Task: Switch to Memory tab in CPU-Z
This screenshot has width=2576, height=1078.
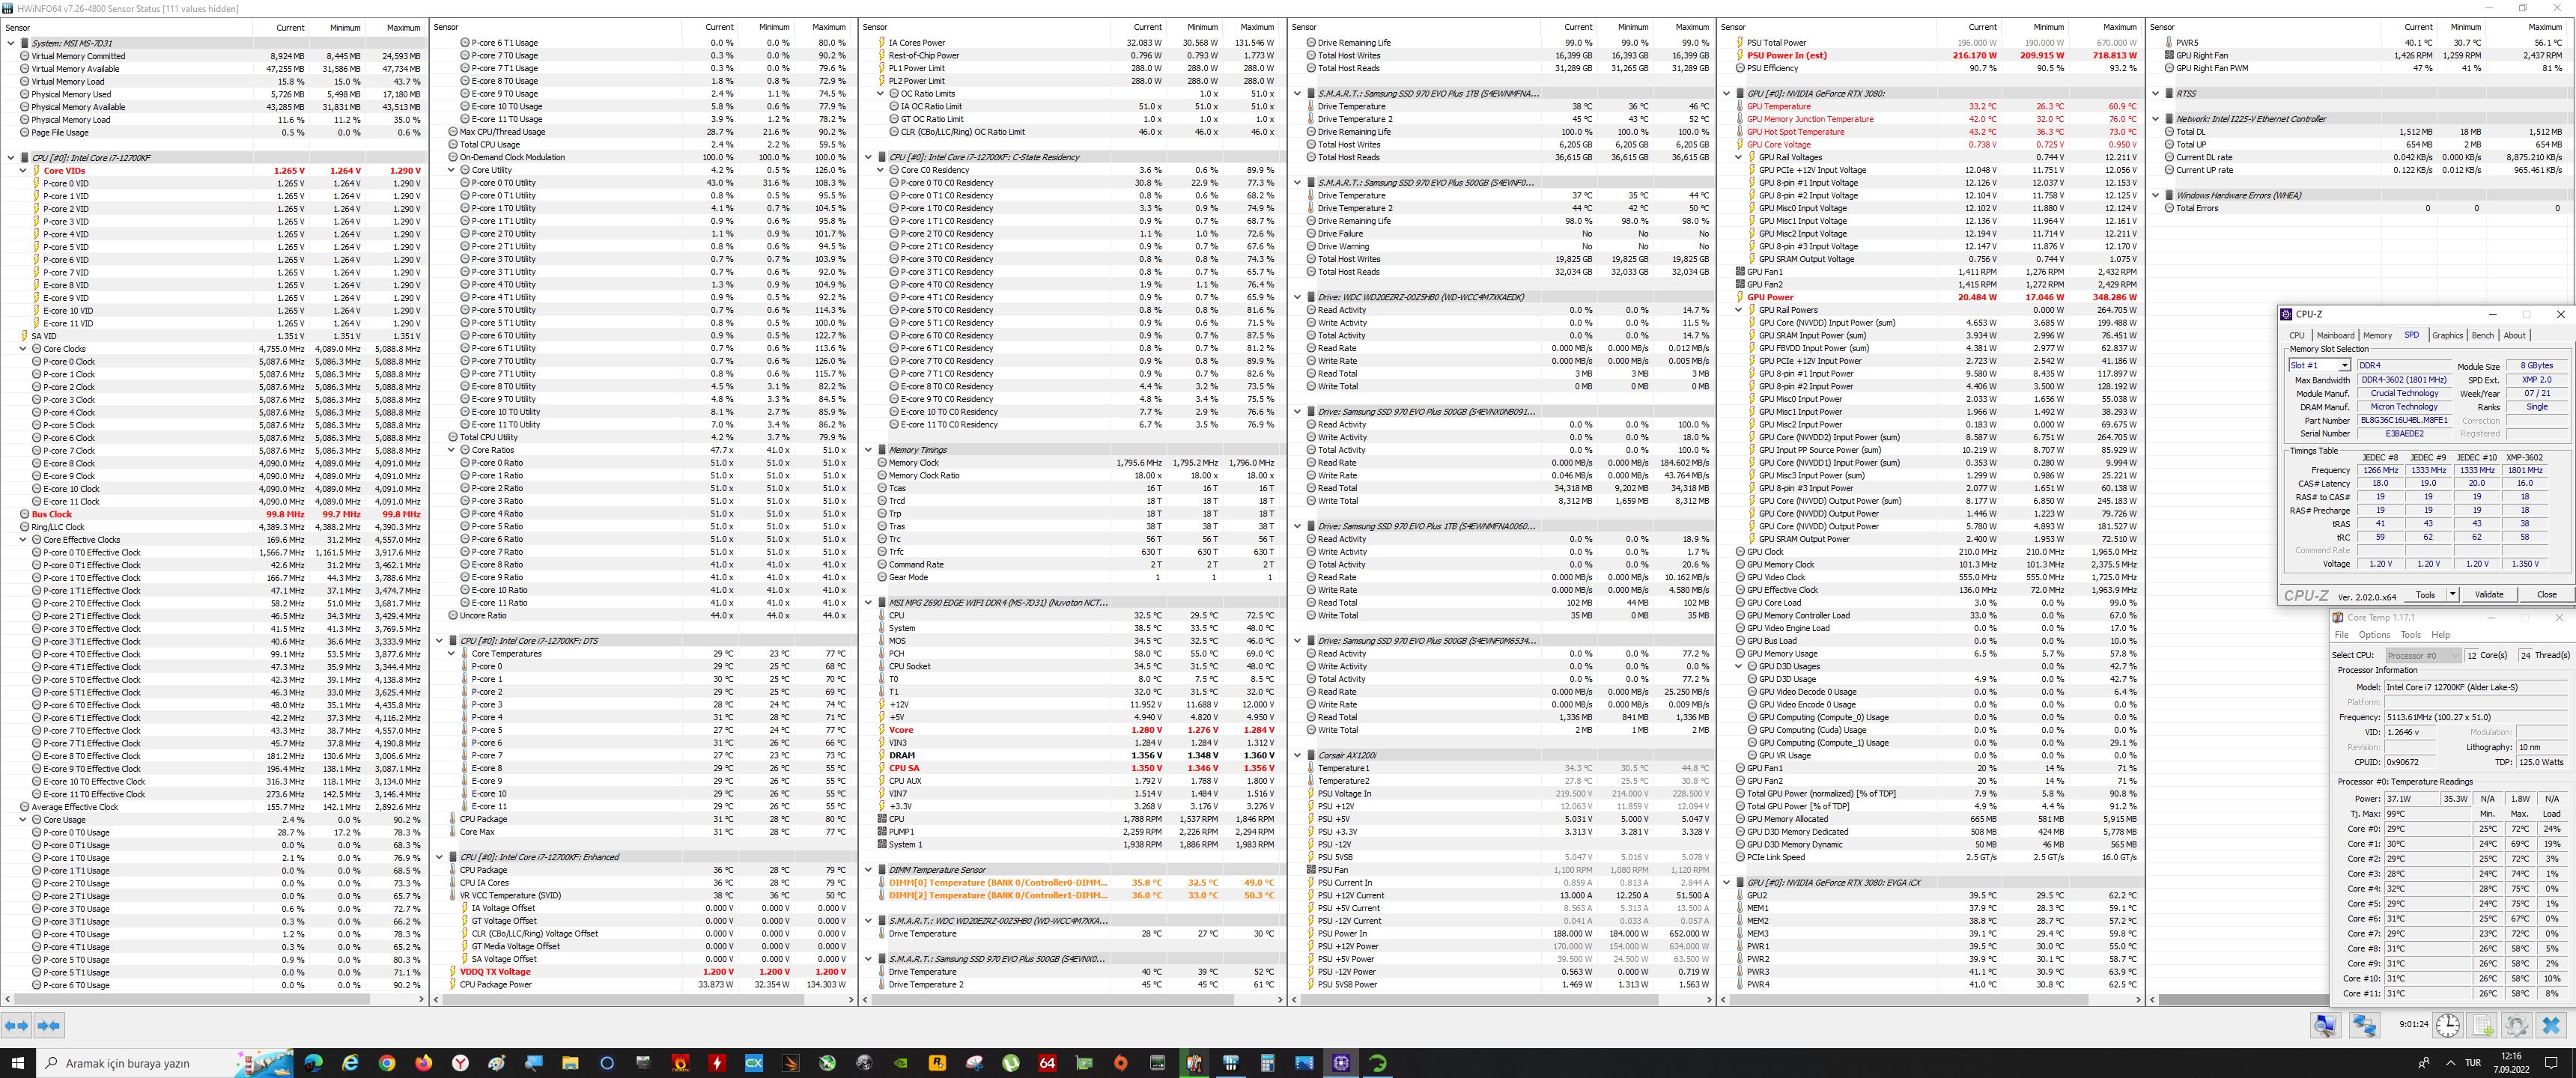Action: tap(2377, 335)
